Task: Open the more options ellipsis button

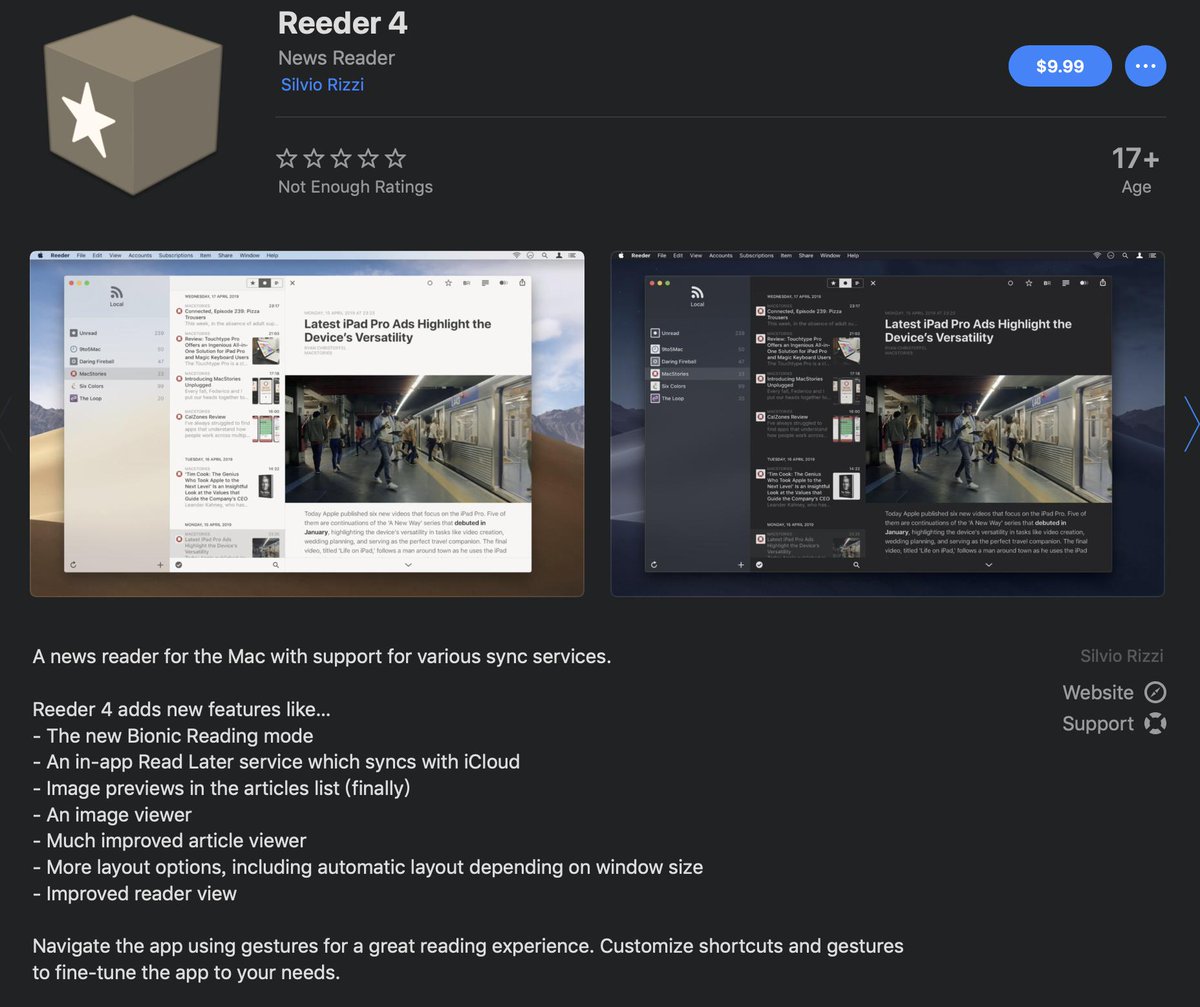Action: click(x=1146, y=66)
